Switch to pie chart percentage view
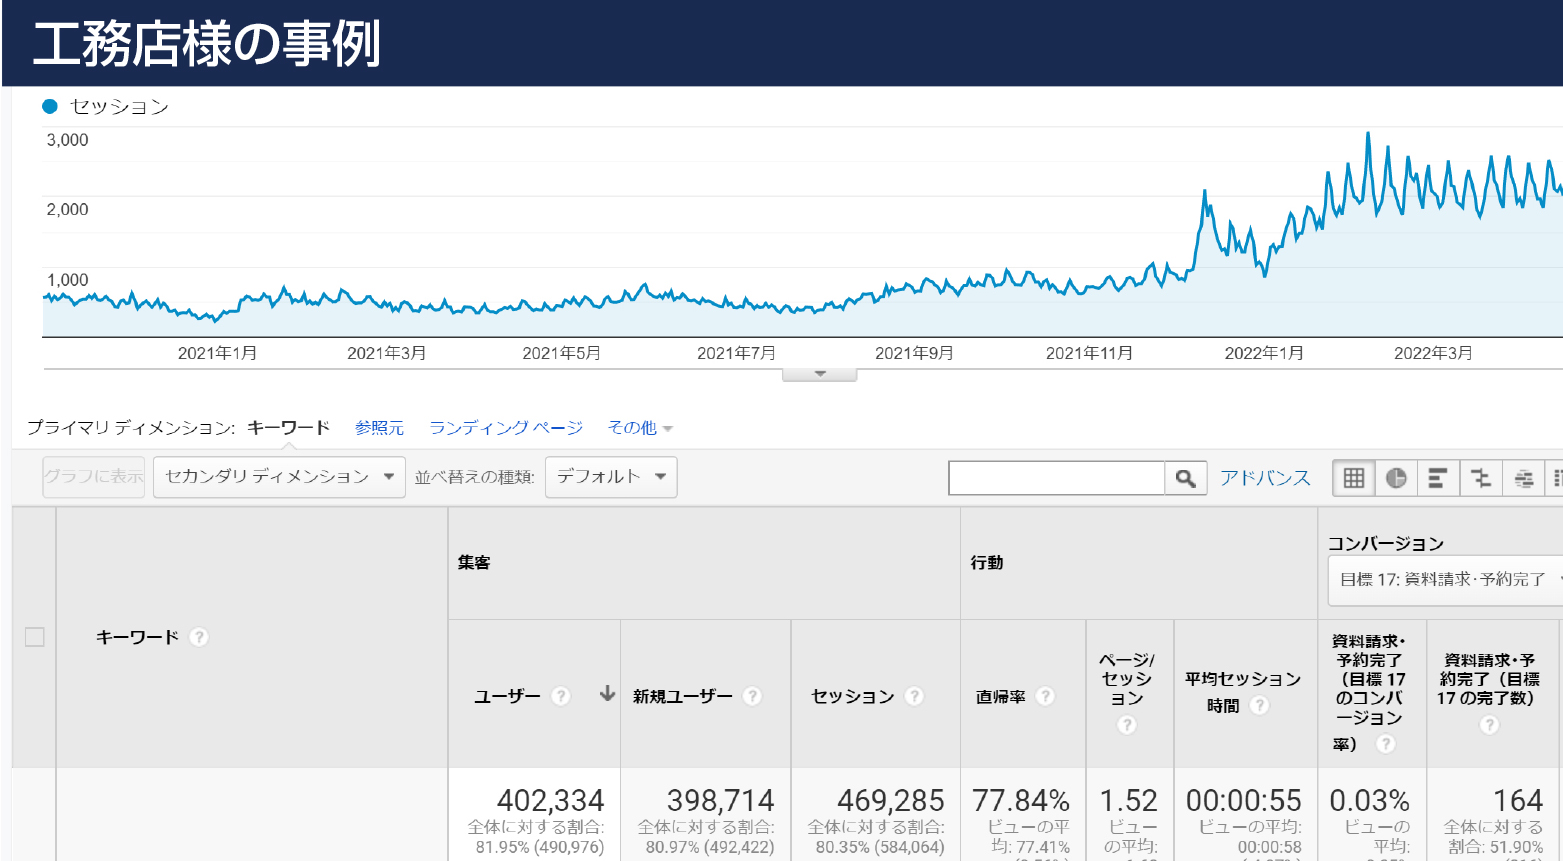This screenshot has width=1563, height=861. [1396, 478]
